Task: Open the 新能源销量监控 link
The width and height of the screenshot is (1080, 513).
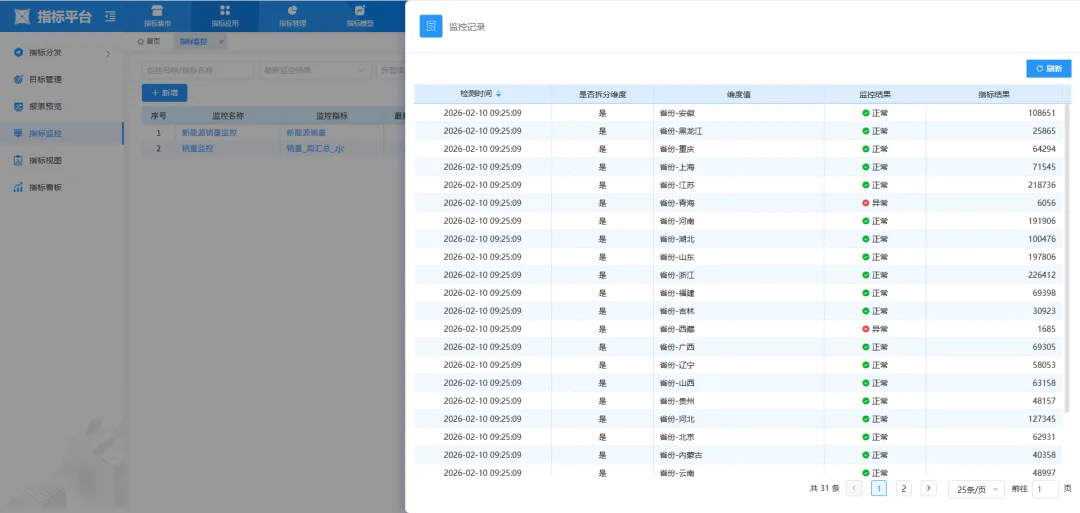Action: coord(209,132)
